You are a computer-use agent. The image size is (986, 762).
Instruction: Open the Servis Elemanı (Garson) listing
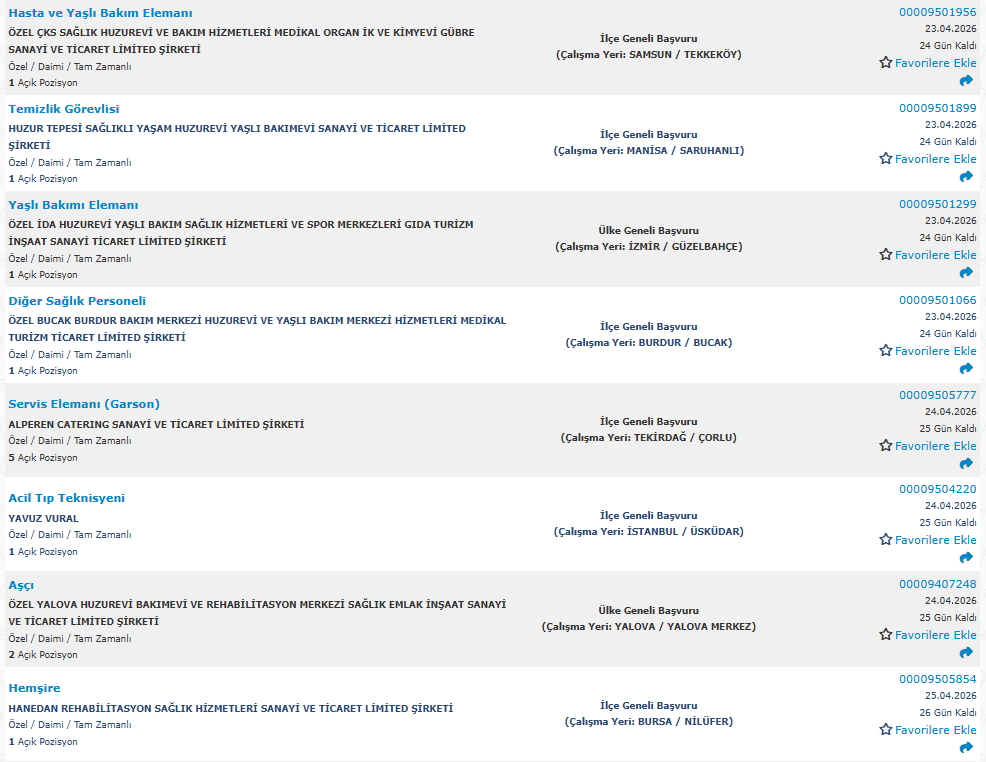[84, 404]
